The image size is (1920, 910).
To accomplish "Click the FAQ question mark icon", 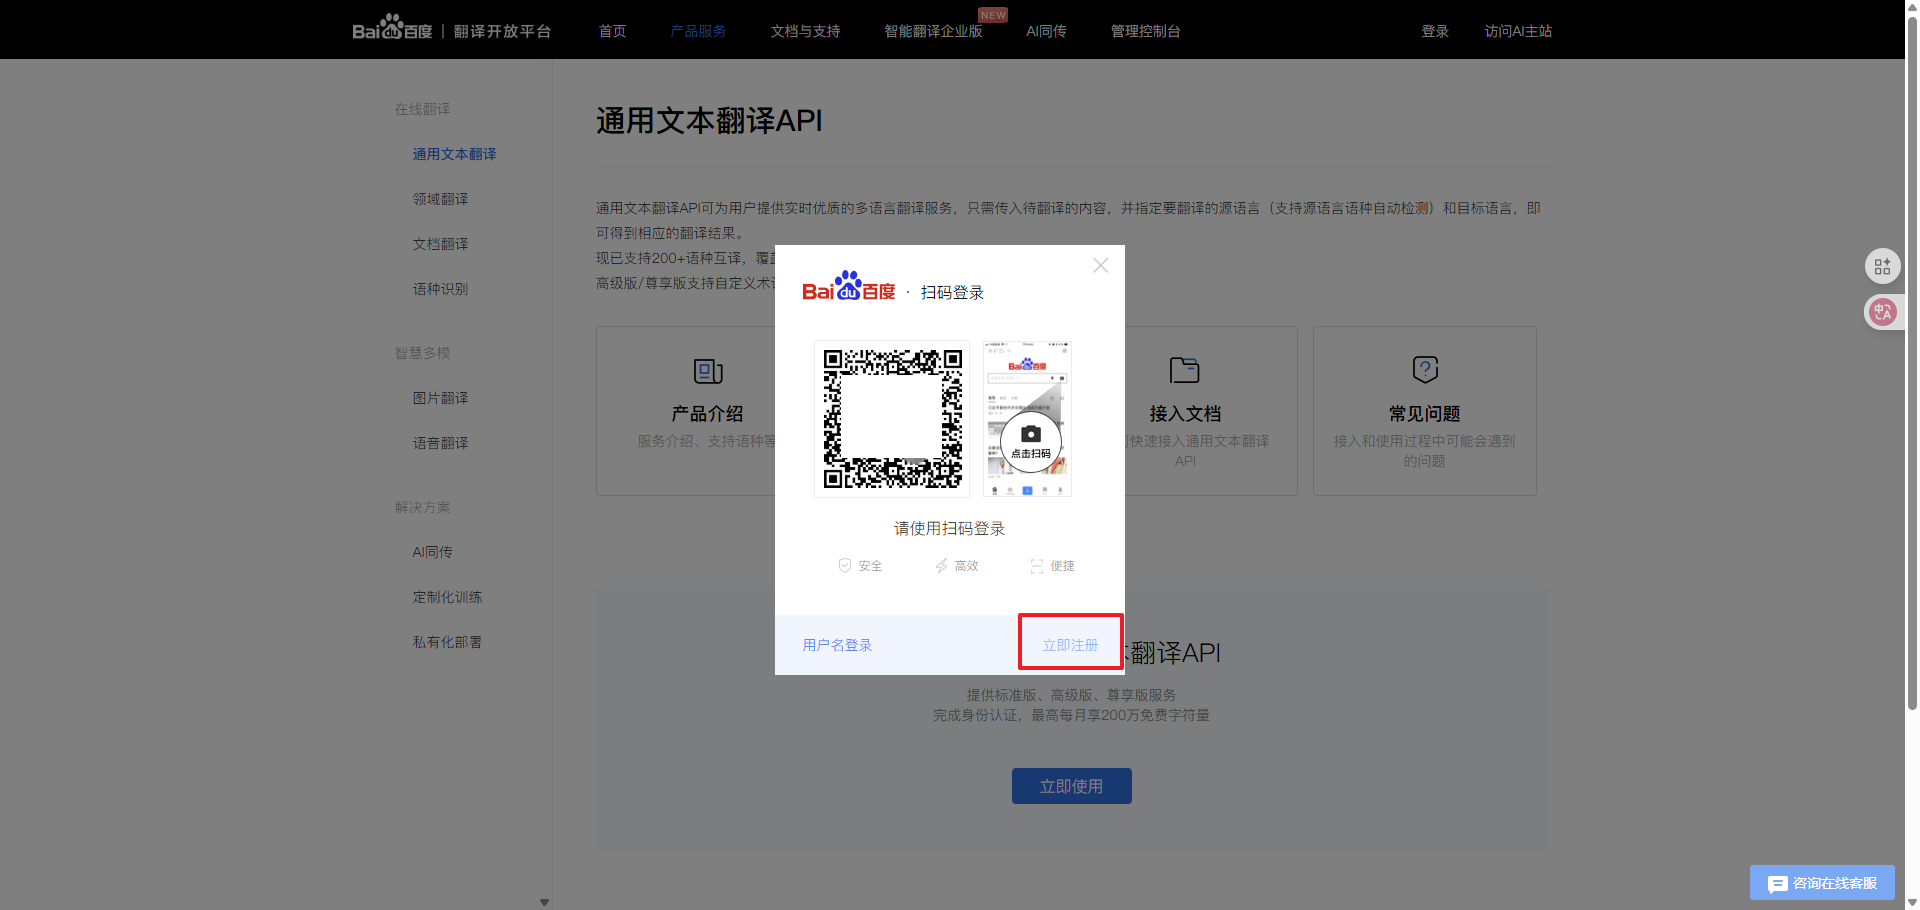I will point(1424,369).
